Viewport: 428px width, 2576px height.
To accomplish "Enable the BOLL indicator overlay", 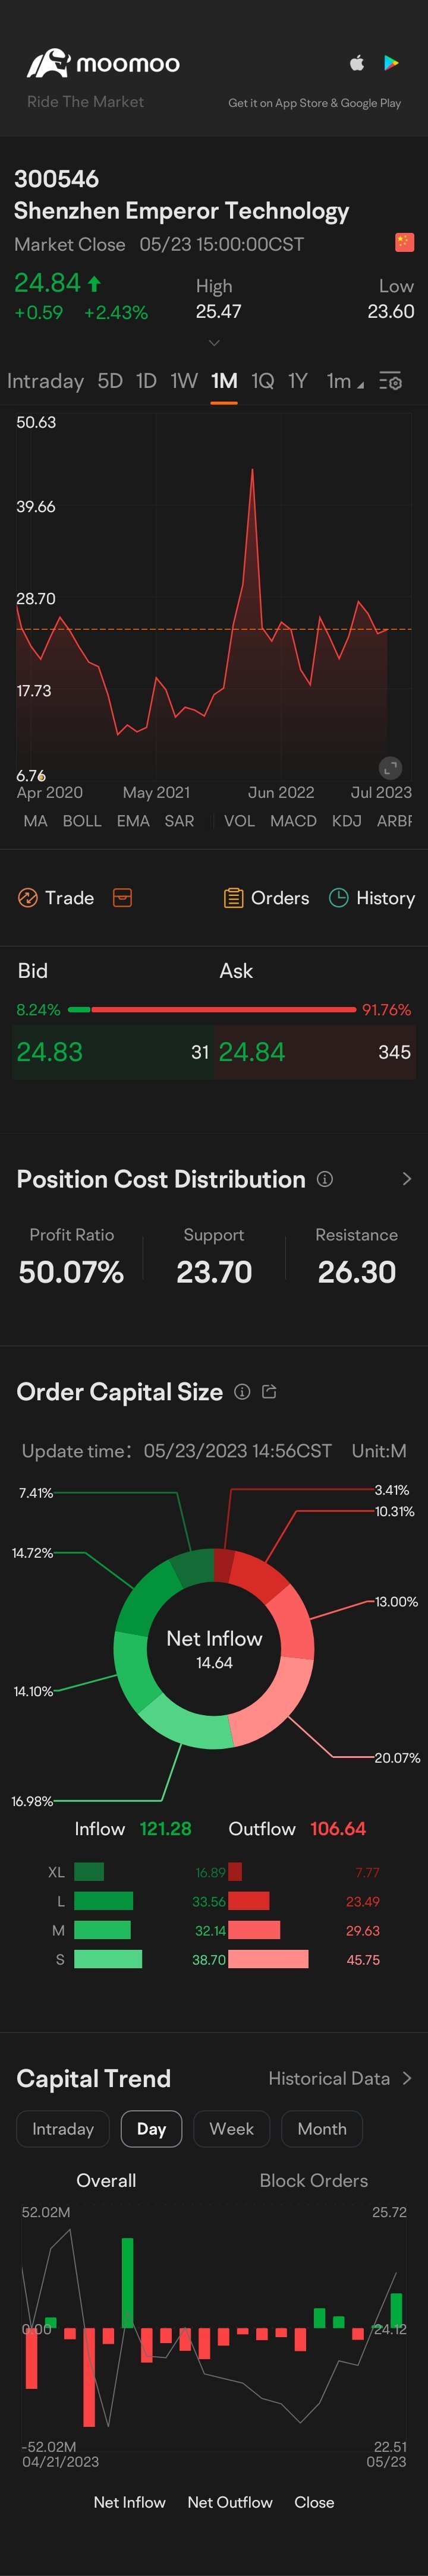I will pos(82,821).
